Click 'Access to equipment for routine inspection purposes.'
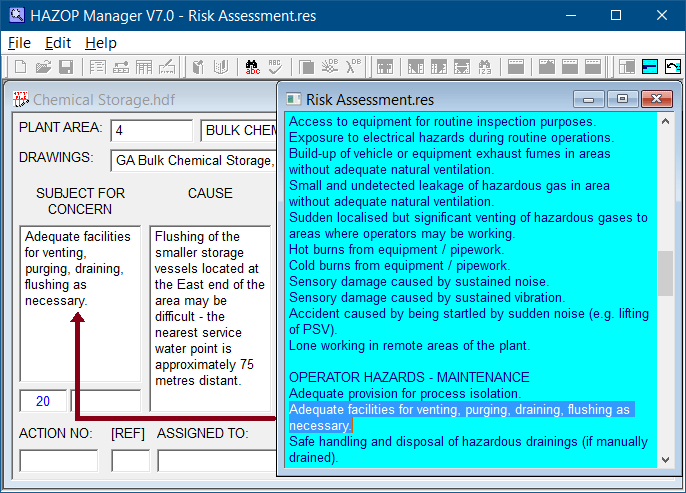This screenshot has width=686, height=493. tap(442, 121)
